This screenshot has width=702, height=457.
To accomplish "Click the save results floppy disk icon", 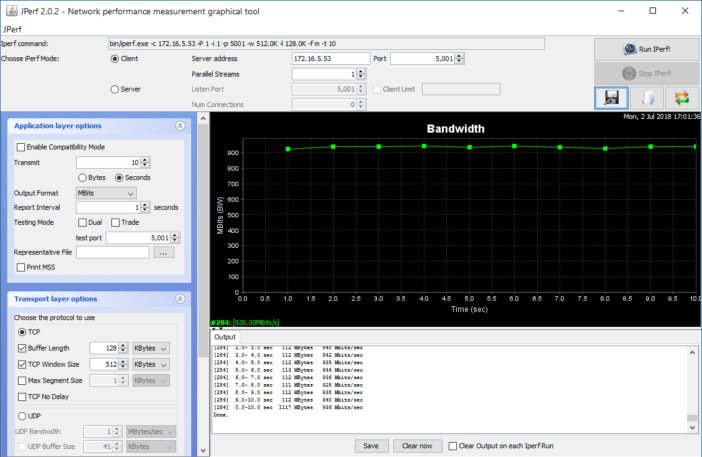I will [611, 98].
